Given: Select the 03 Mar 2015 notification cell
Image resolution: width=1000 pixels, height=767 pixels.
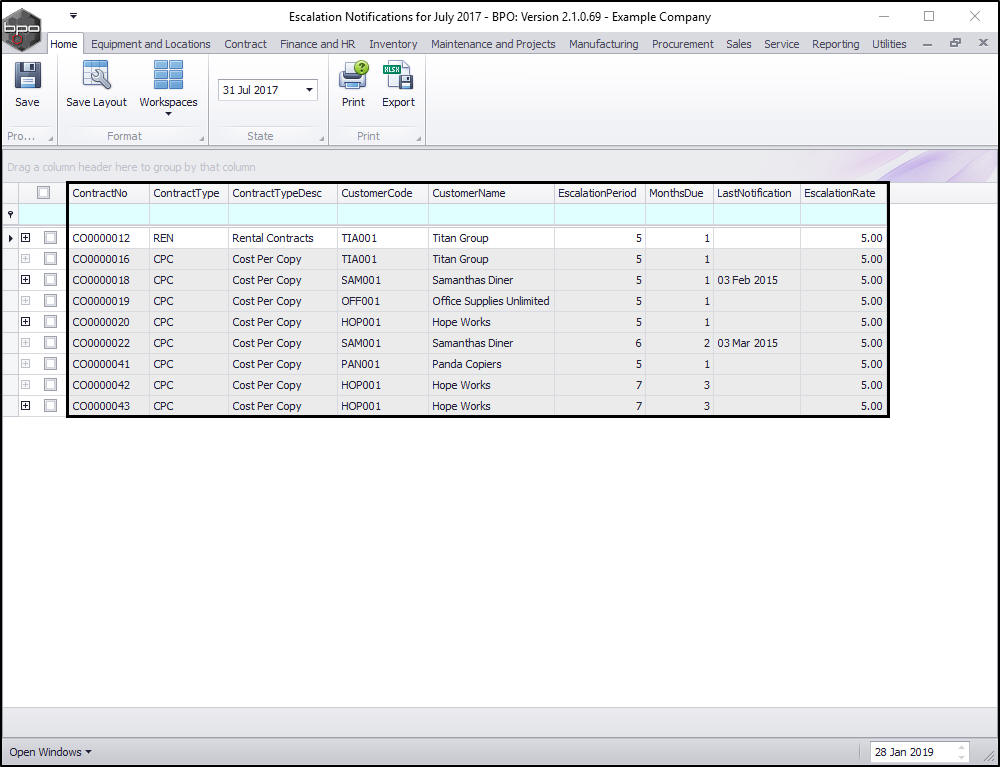Looking at the screenshot, I should point(756,343).
